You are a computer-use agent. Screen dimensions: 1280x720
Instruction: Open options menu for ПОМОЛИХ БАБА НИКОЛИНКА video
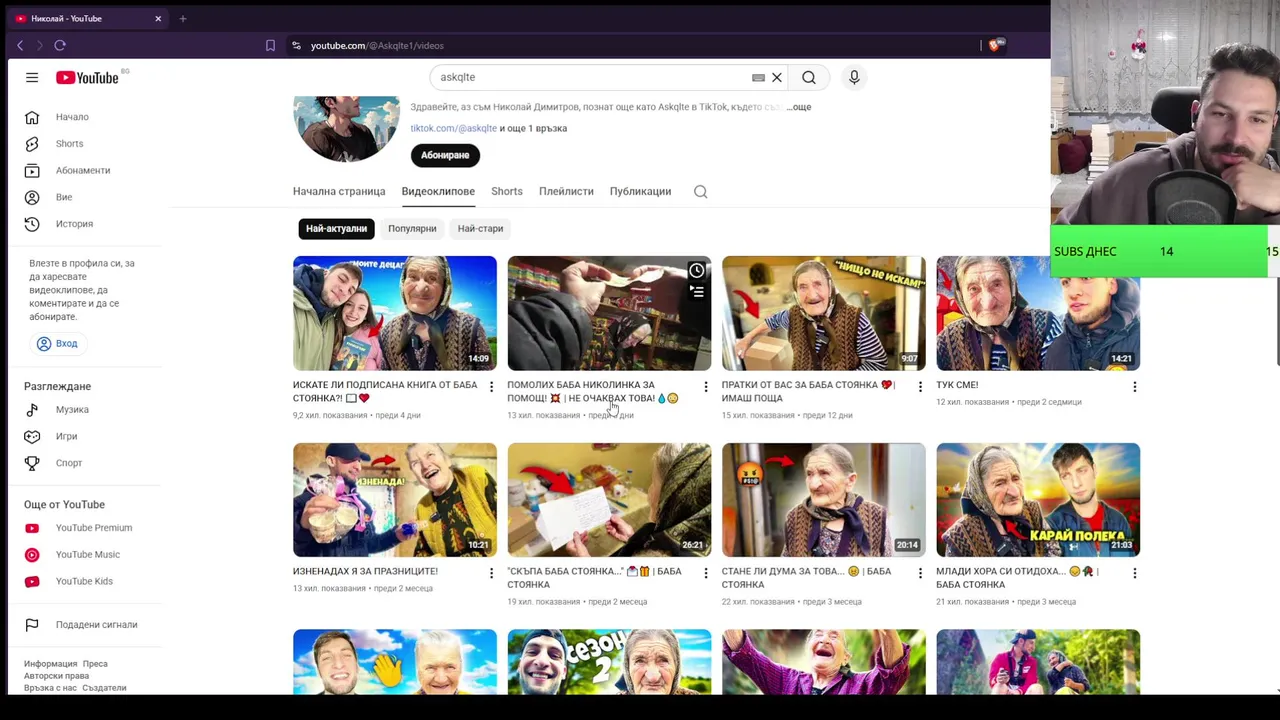(706, 386)
